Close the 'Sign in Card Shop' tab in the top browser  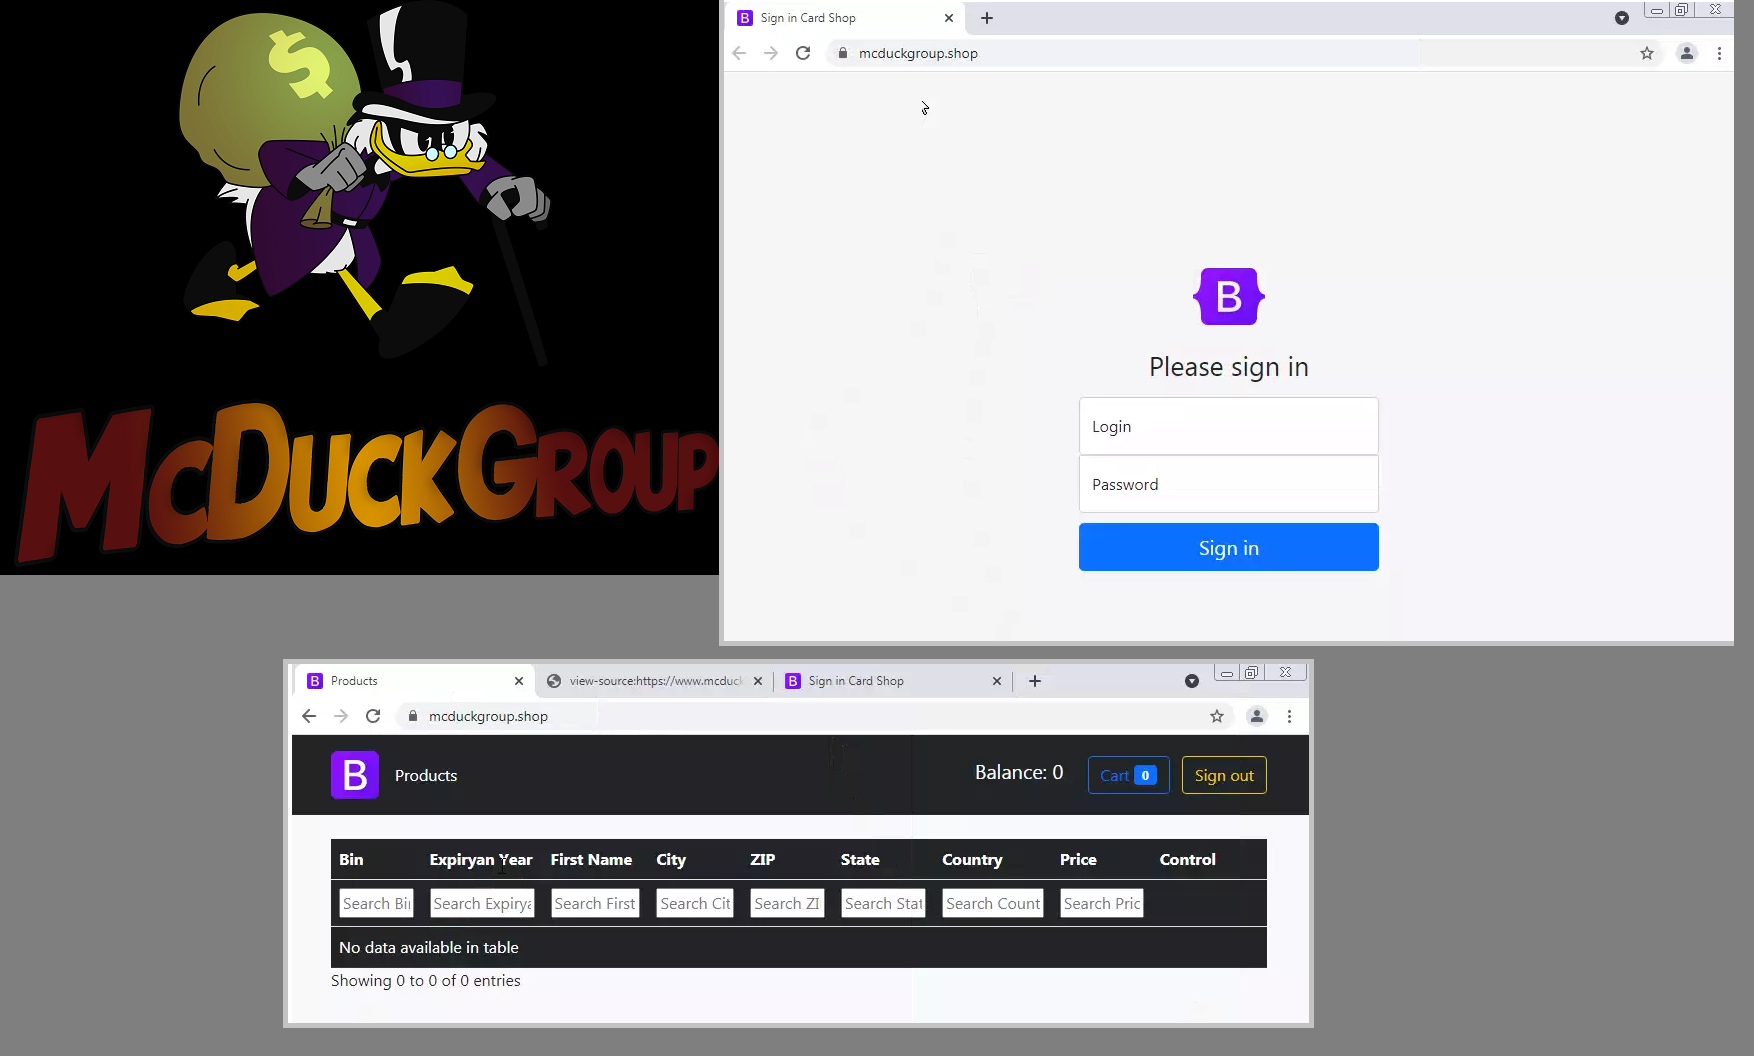pyautogui.click(x=949, y=18)
